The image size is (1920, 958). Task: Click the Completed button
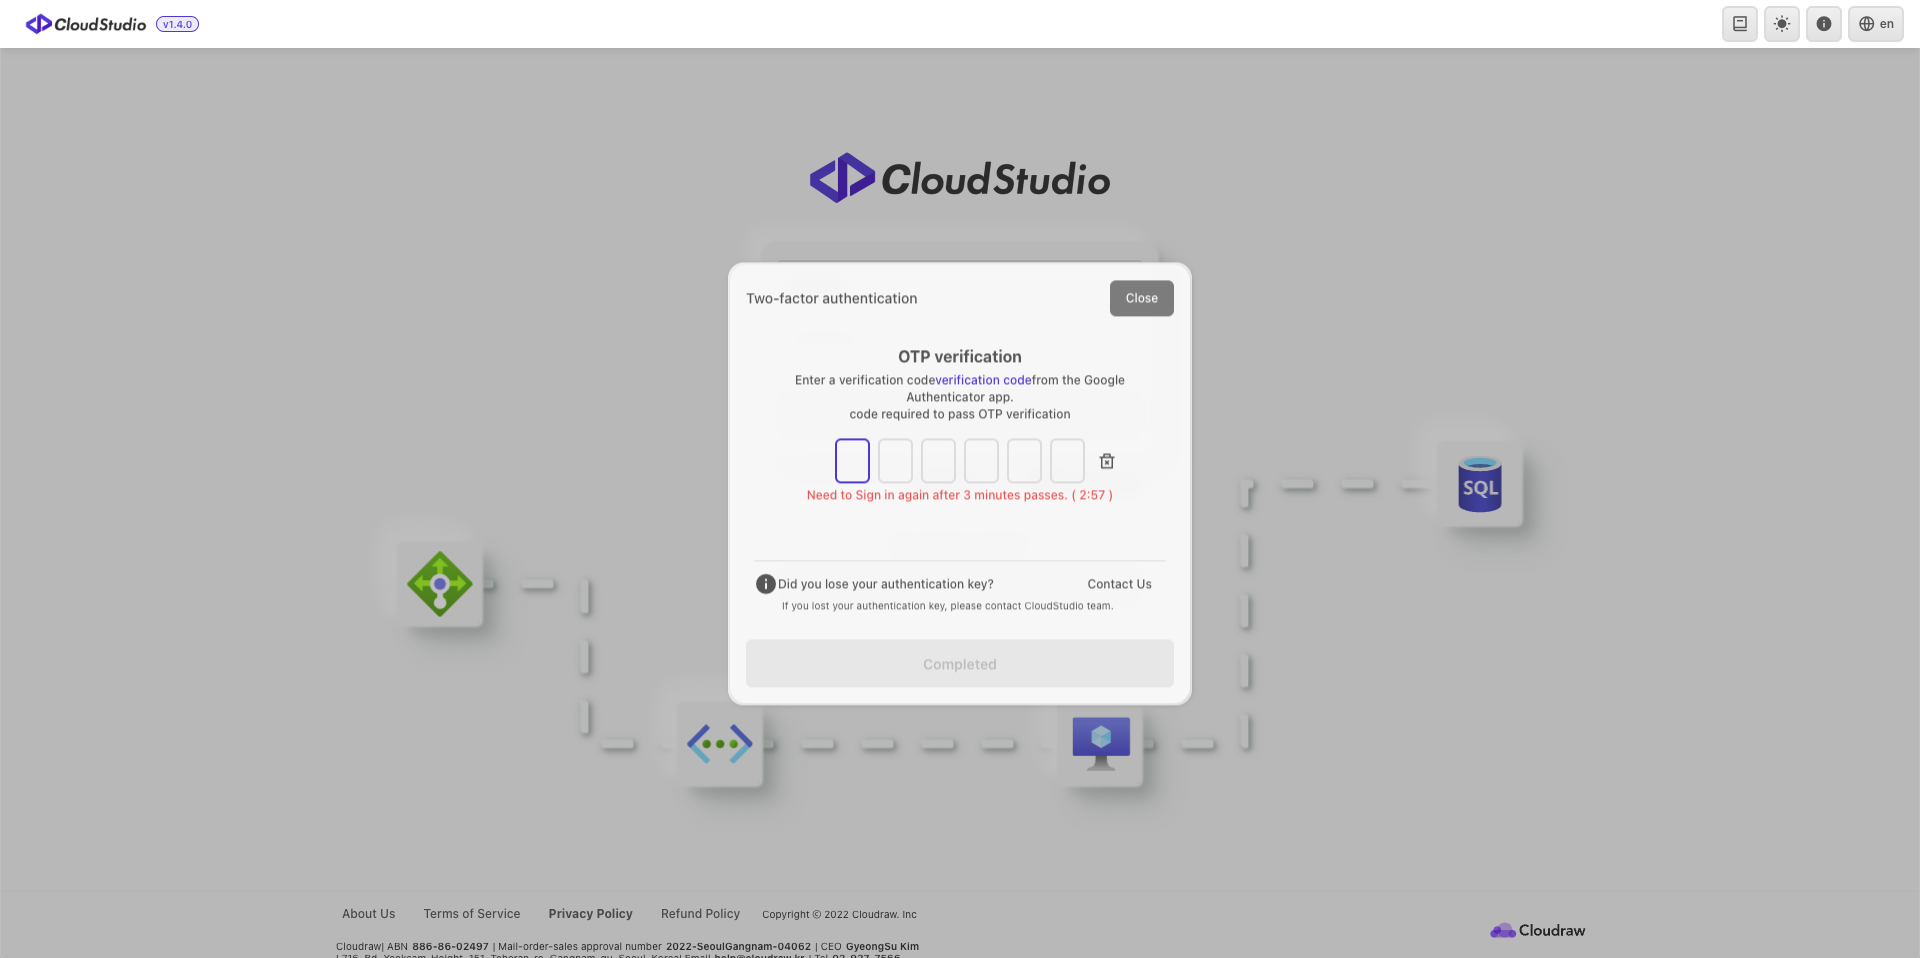pyautogui.click(x=960, y=664)
